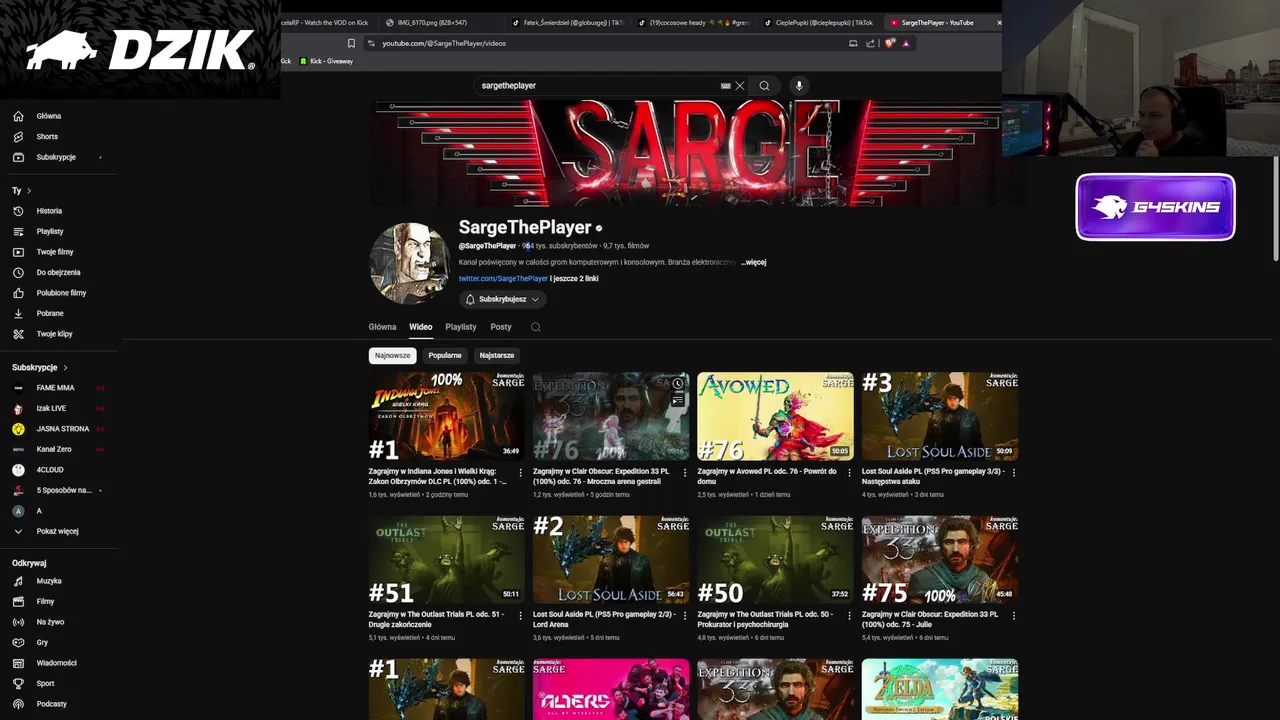The image size is (1280, 720).
Task: Search within channel magnifier icon
Action: click(536, 327)
